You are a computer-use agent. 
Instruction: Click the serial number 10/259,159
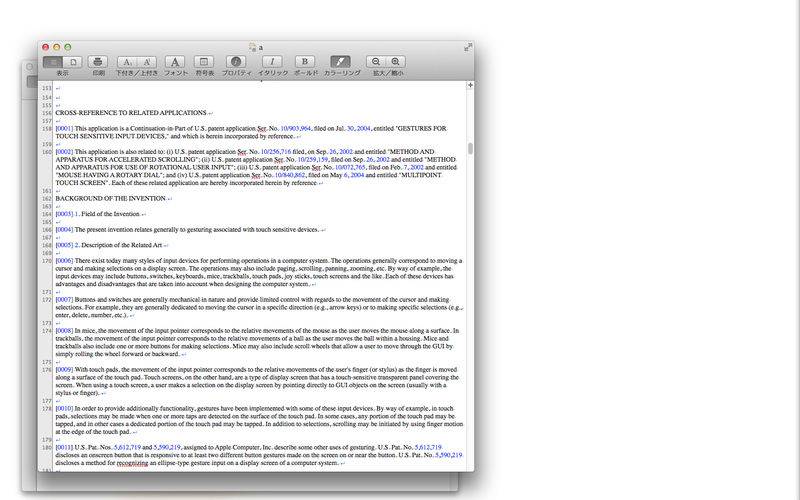[313, 160]
